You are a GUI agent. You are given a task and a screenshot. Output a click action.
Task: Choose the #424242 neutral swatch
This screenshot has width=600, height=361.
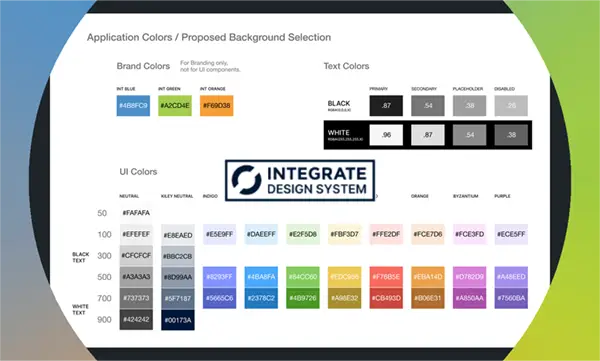click(x=136, y=320)
